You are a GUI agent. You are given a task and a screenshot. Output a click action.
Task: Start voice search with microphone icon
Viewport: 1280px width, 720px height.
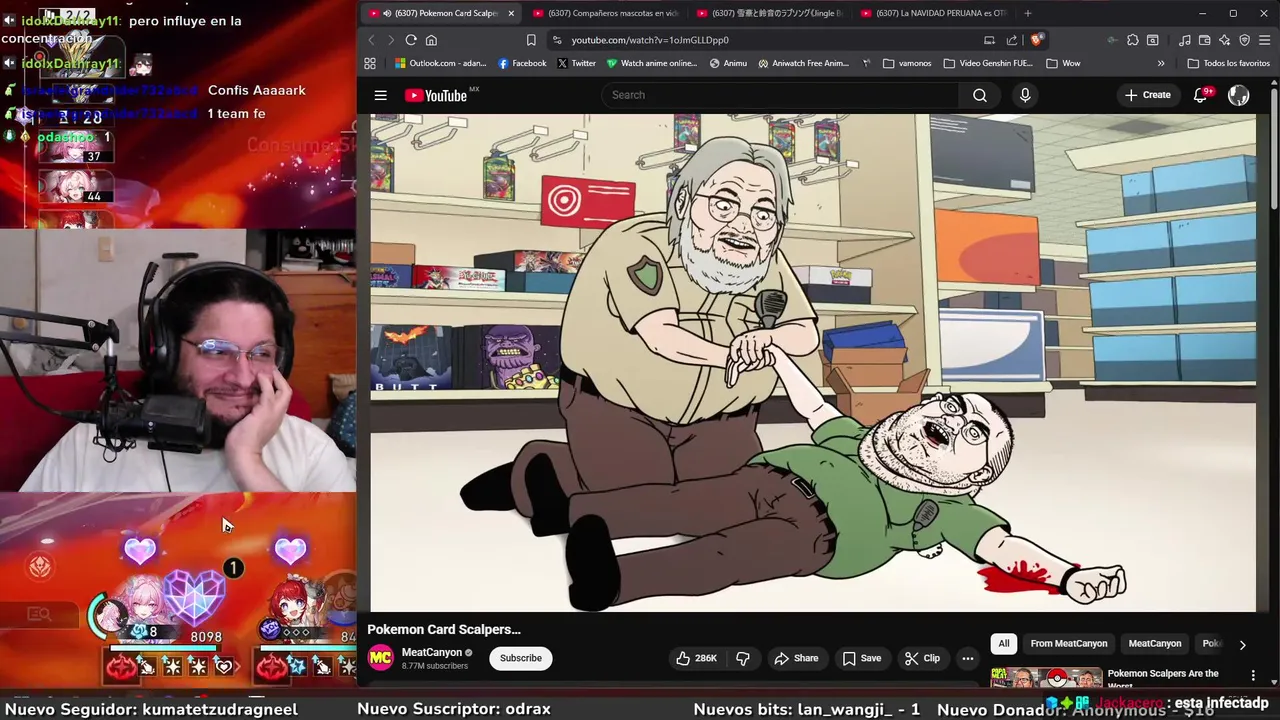(1024, 95)
